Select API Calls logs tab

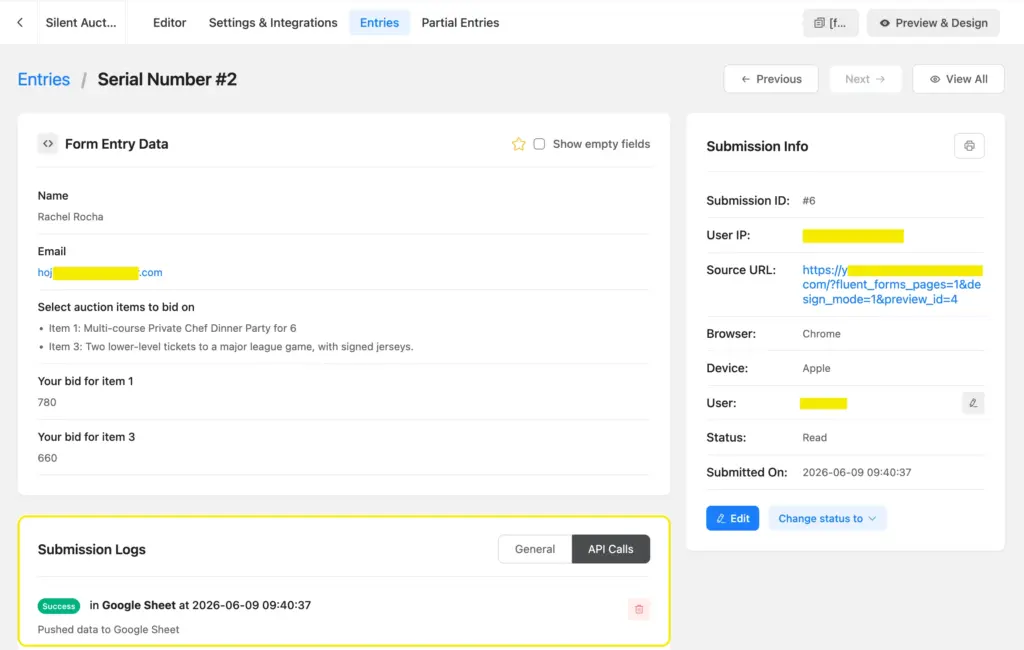611,549
